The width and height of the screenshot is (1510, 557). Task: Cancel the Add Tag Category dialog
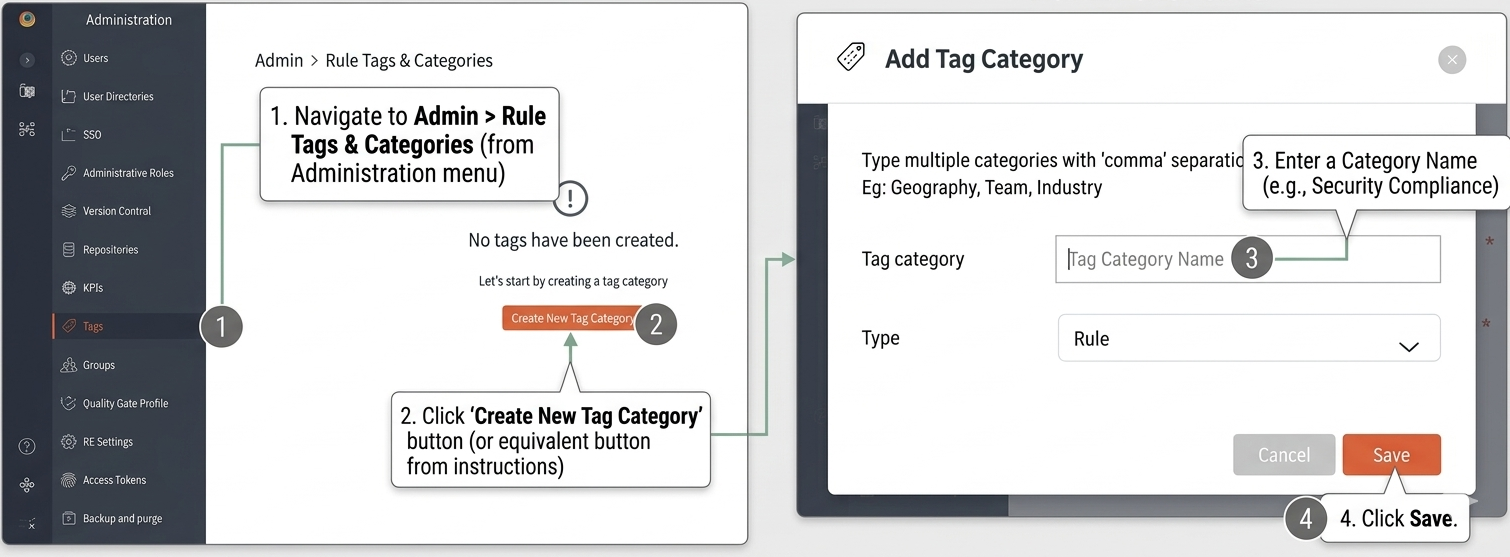tap(1283, 455)
